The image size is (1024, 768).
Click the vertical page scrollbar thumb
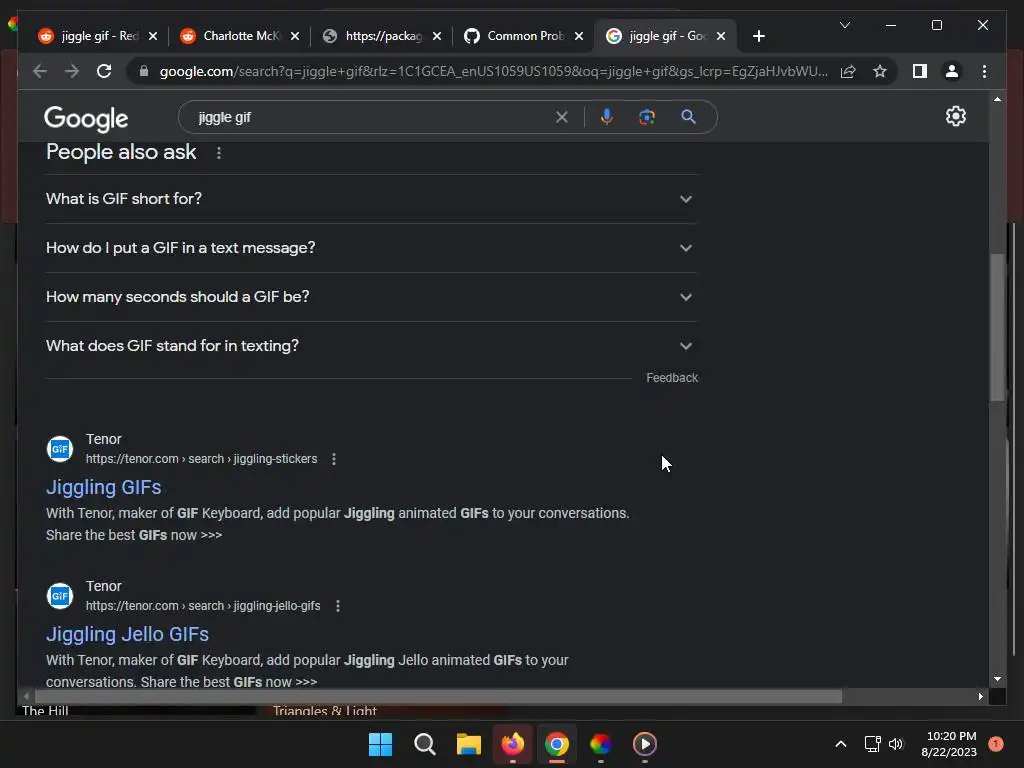click(x=997, y=327)
